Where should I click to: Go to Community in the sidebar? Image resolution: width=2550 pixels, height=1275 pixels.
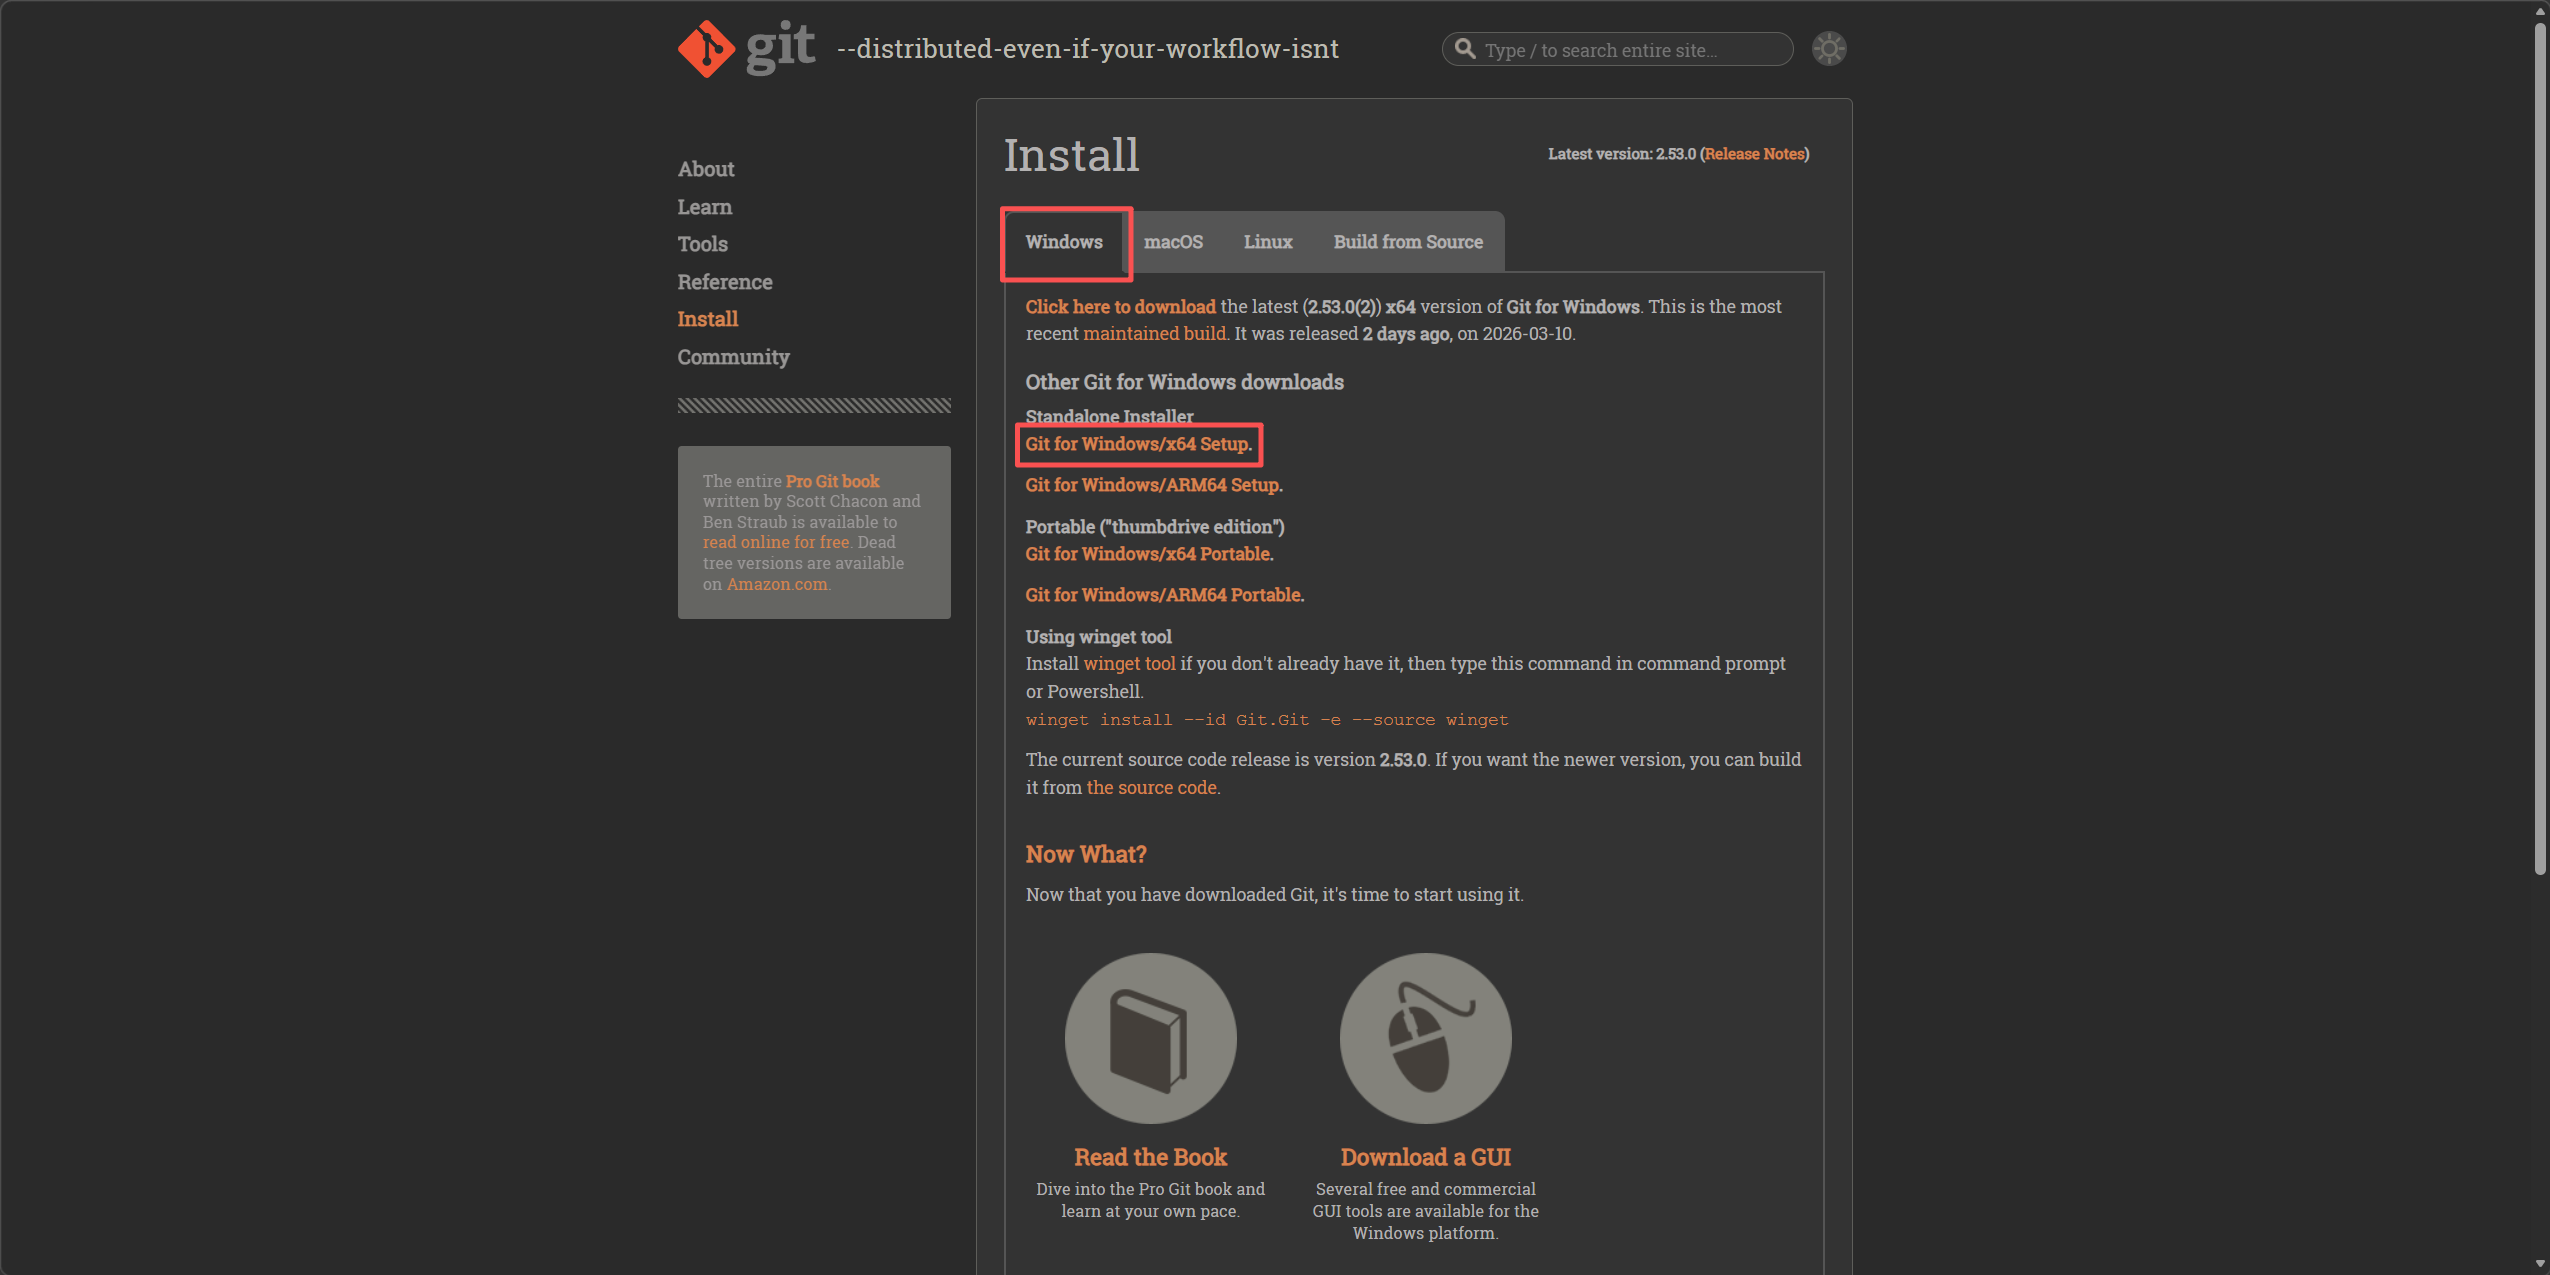tap(733, 357)
